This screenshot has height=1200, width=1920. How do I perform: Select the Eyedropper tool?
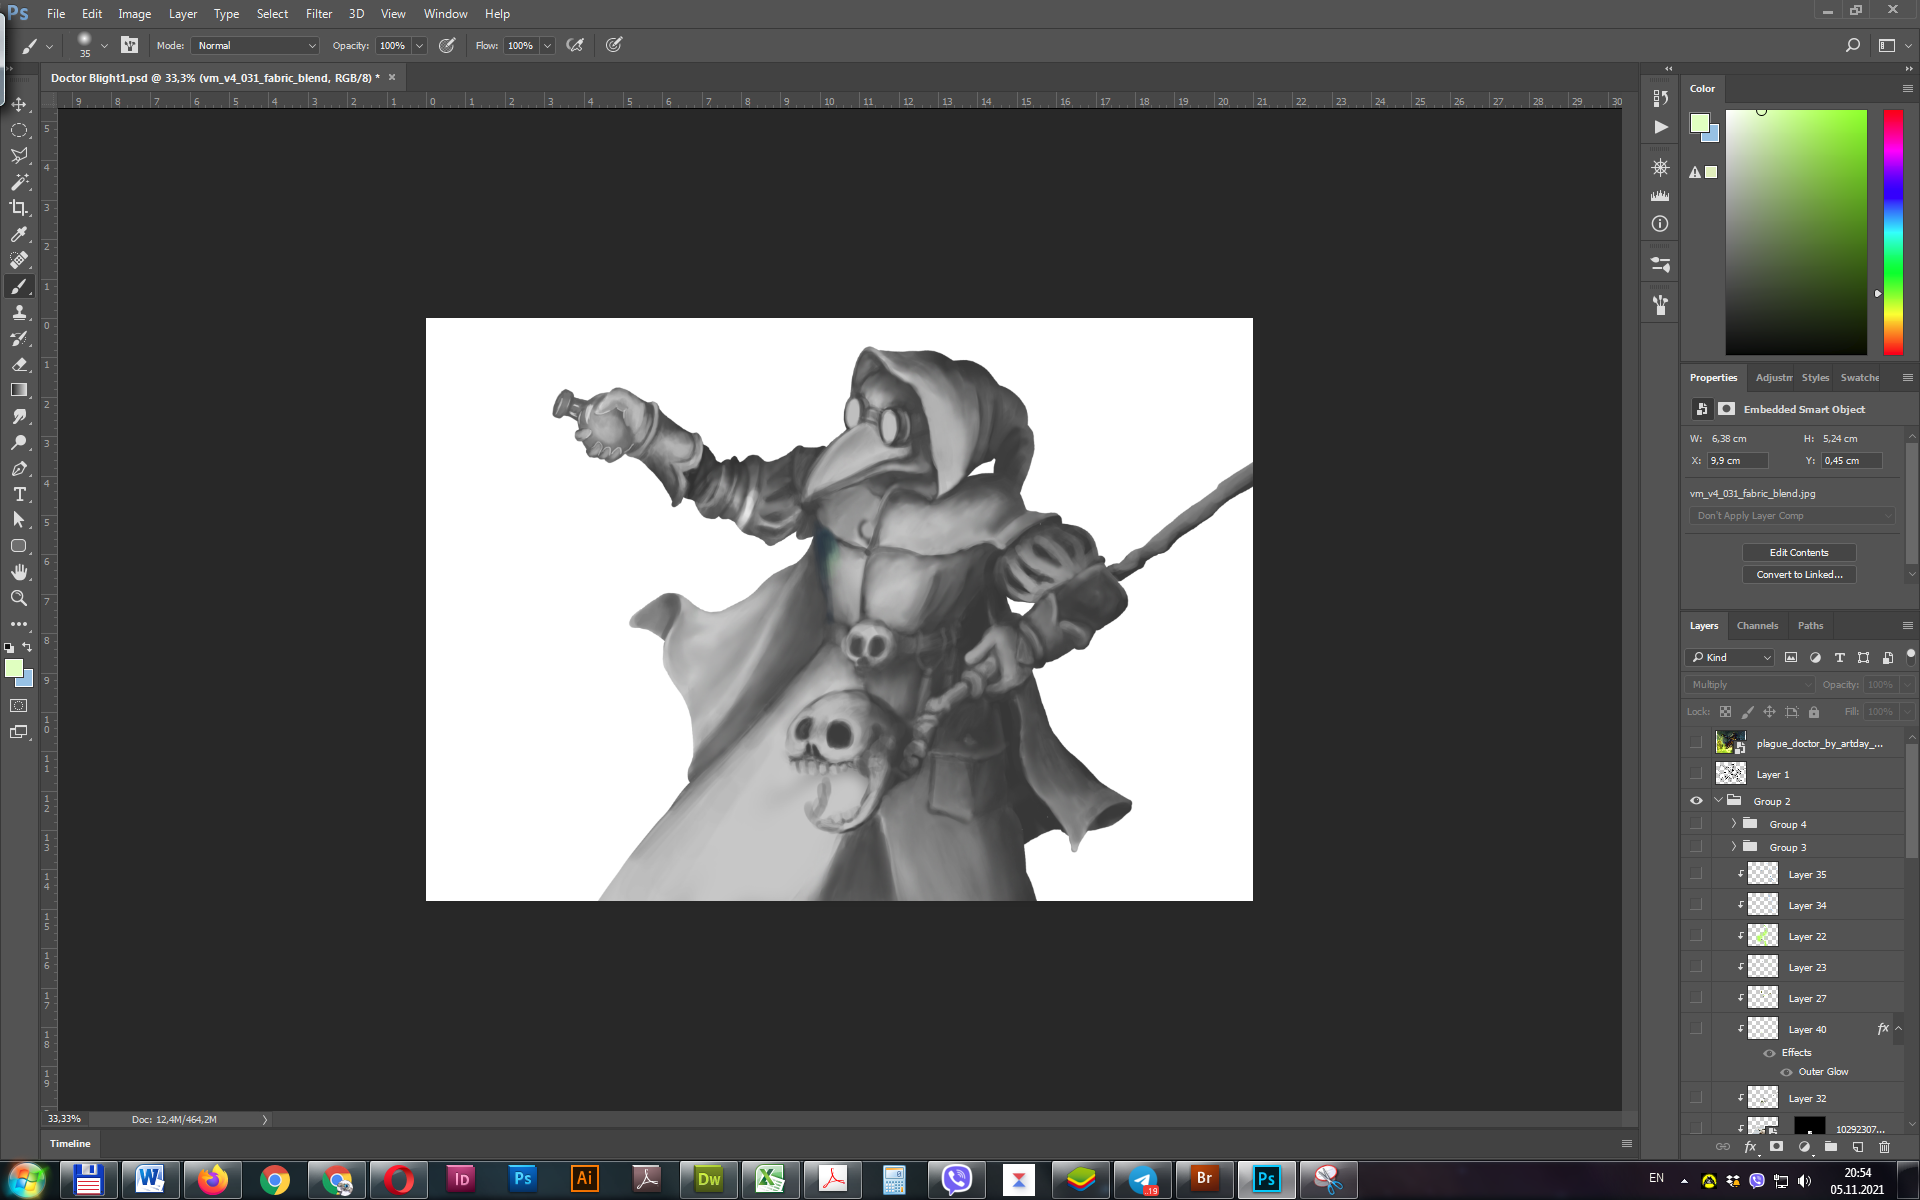(19, 234)
